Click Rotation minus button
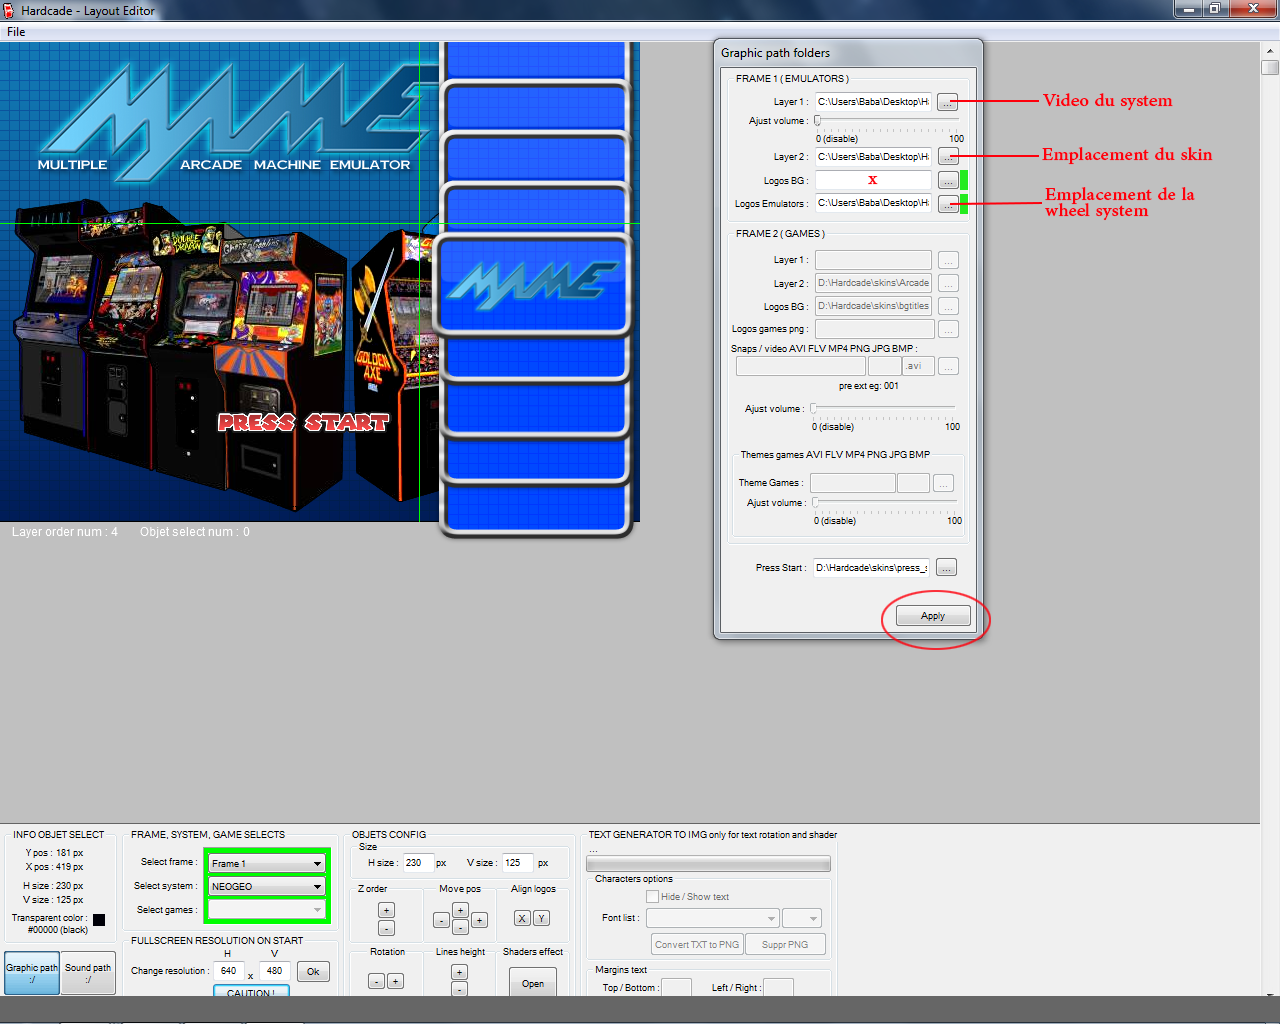The height and width of the screenshot is (1024, 1280). pos(376,981)
